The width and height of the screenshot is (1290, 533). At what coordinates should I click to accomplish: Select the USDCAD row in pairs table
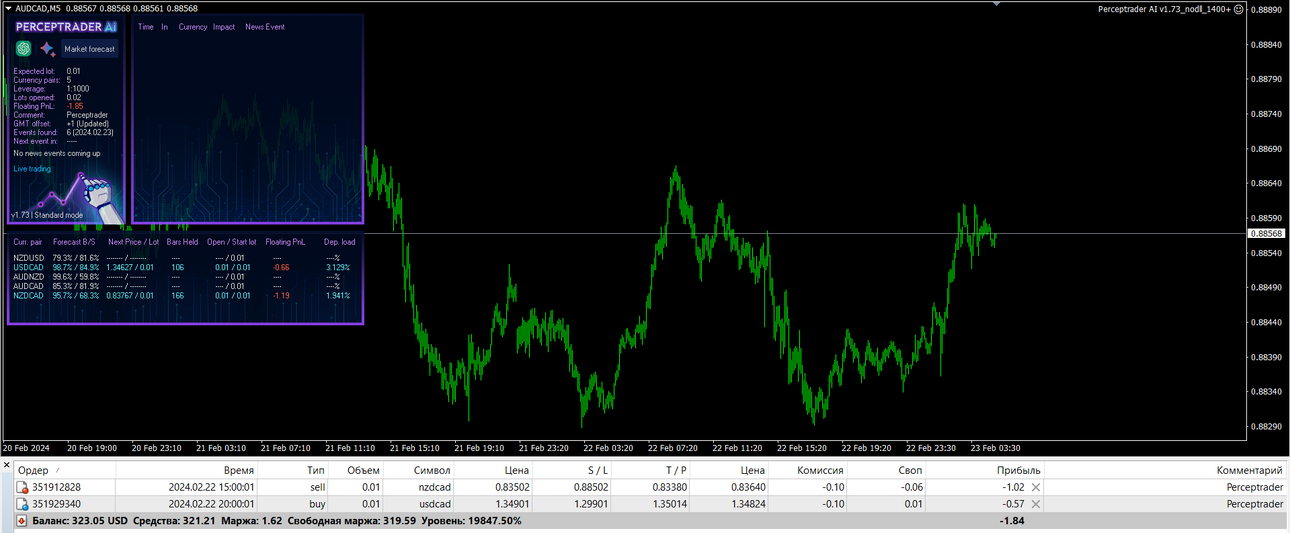pyautogui.click(x=184, y=267)
